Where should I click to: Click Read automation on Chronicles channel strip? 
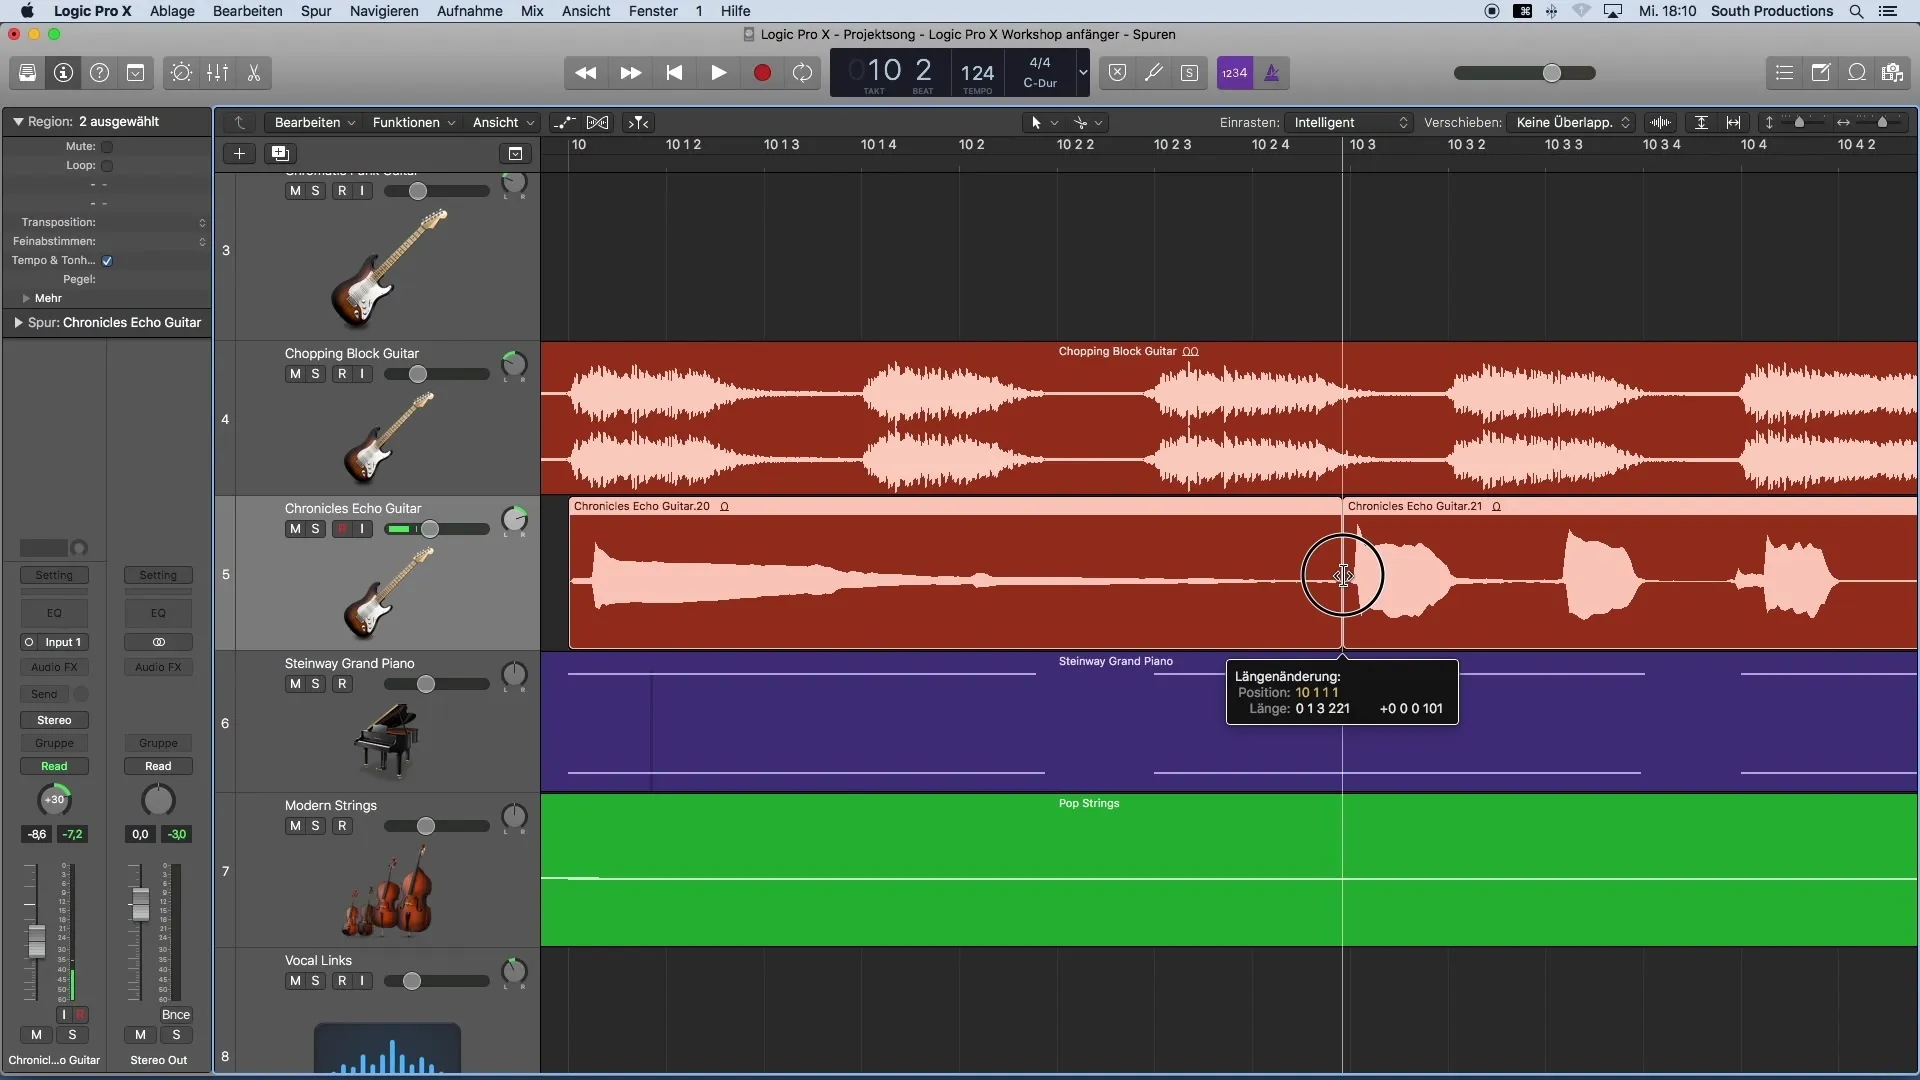(x=54, y=766)
